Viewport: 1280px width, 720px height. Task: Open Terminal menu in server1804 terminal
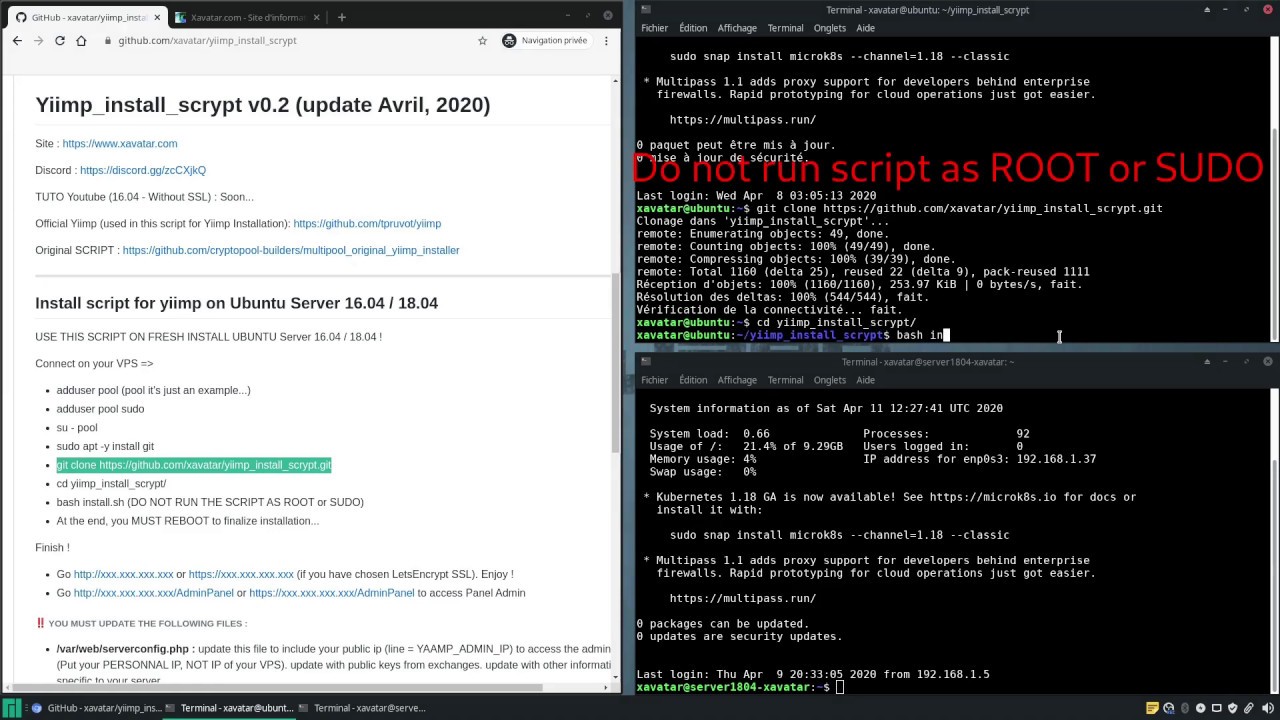(785, 380)
